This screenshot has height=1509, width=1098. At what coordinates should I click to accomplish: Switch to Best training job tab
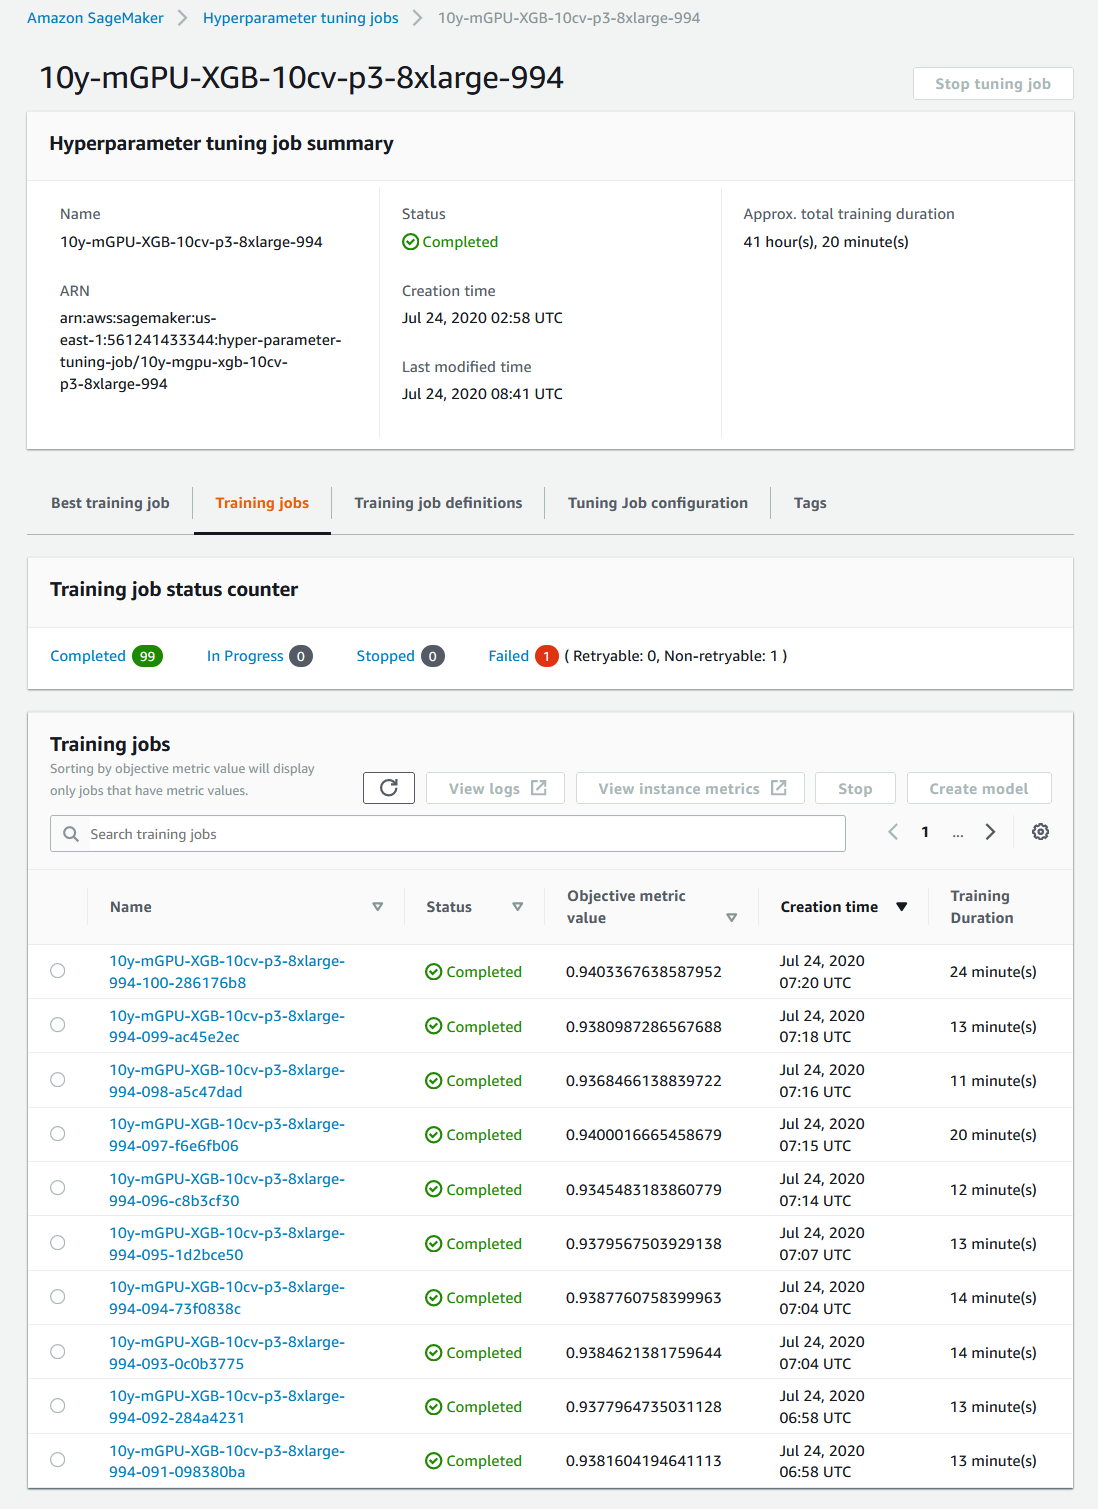[110, 503]
